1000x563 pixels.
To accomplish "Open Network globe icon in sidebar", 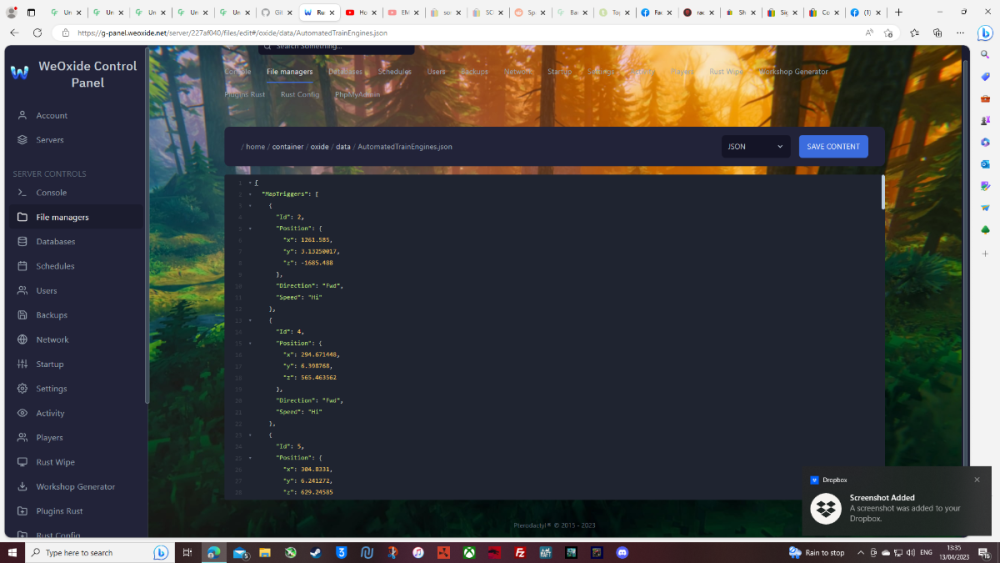I will 22,340.
